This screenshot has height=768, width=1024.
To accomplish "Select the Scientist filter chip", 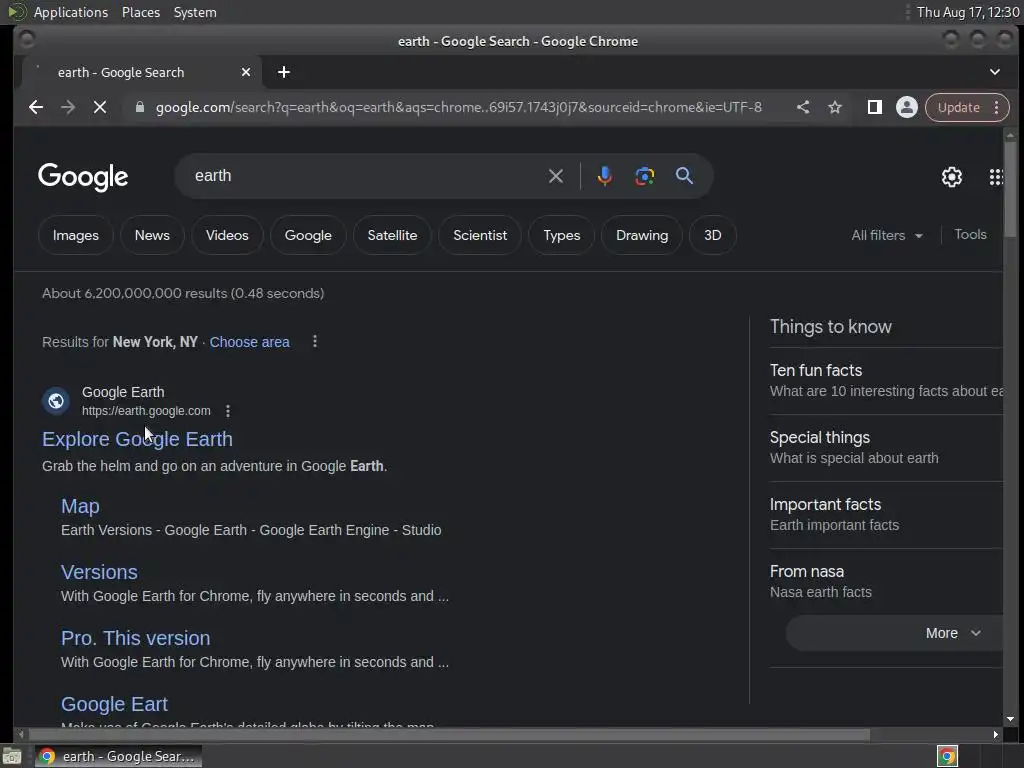I will 480,235.
